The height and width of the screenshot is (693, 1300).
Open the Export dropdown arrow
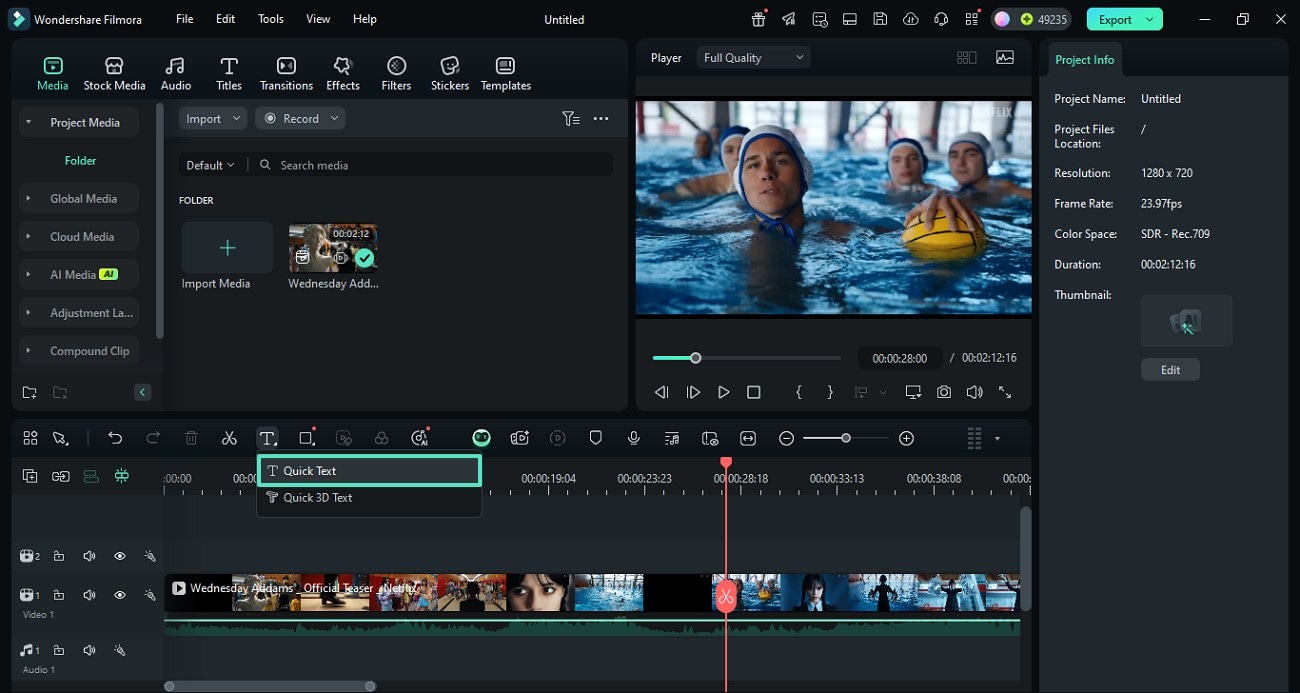pos(1150,19)
